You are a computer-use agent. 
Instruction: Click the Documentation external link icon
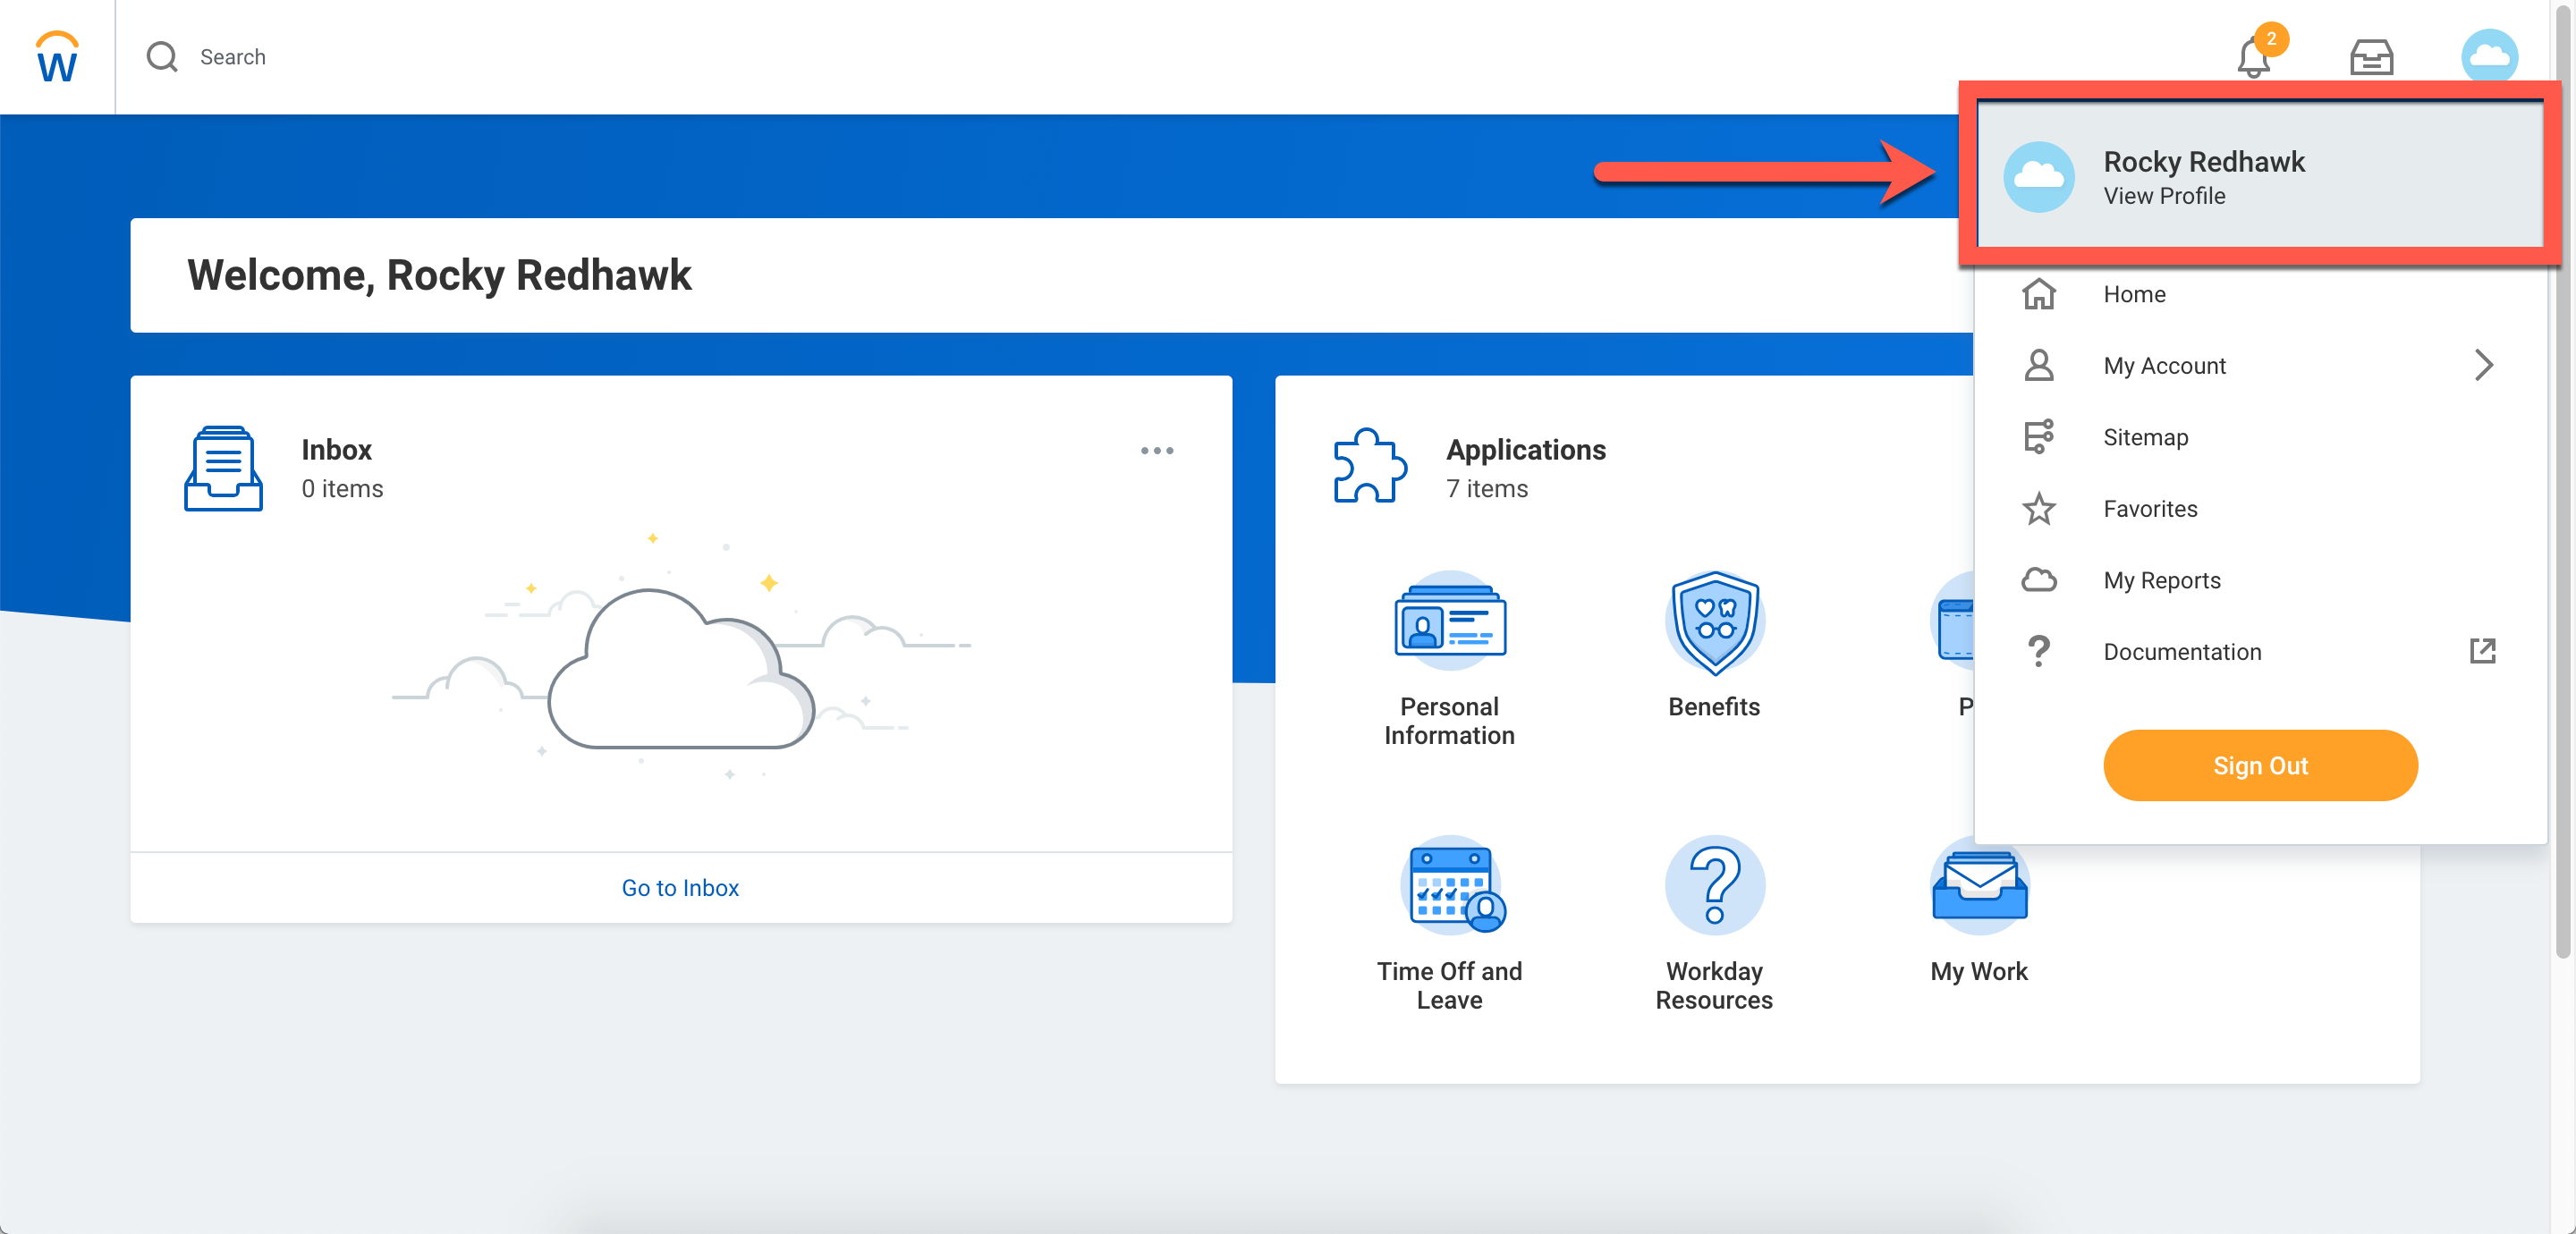pyautogui.click(x=2483, y=652)
